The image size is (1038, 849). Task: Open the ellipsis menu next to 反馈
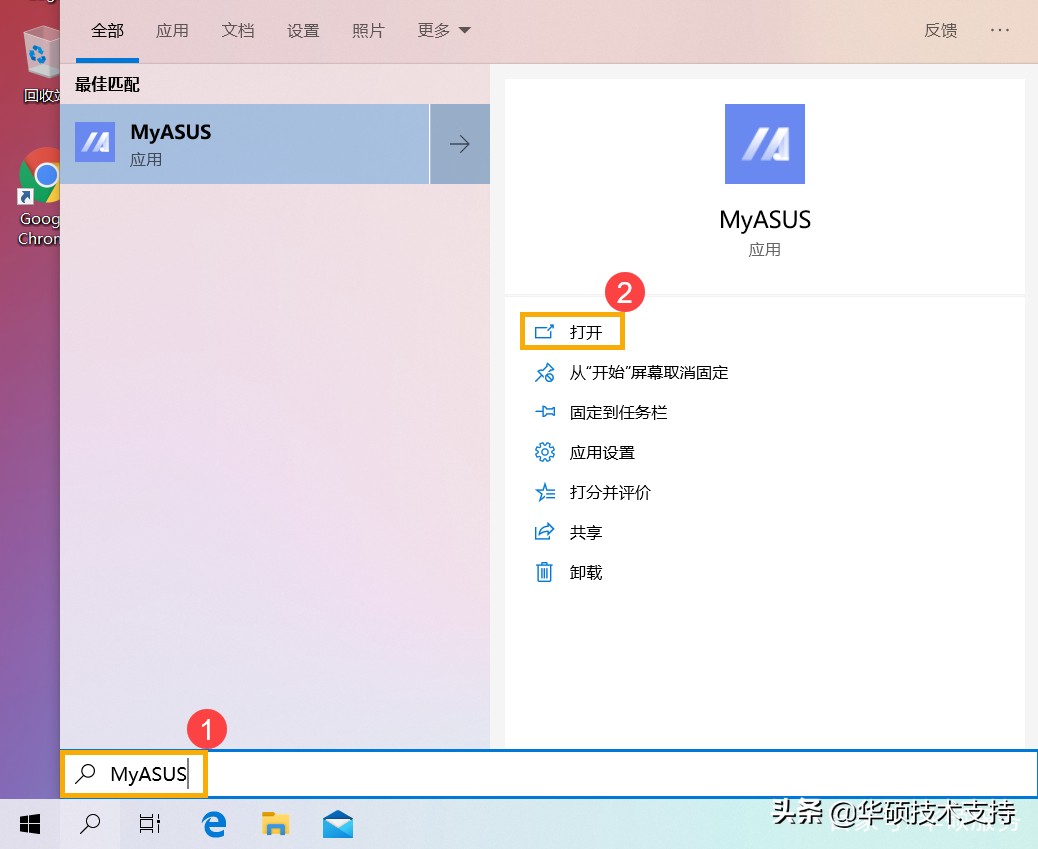click(x=1000, y=30)
